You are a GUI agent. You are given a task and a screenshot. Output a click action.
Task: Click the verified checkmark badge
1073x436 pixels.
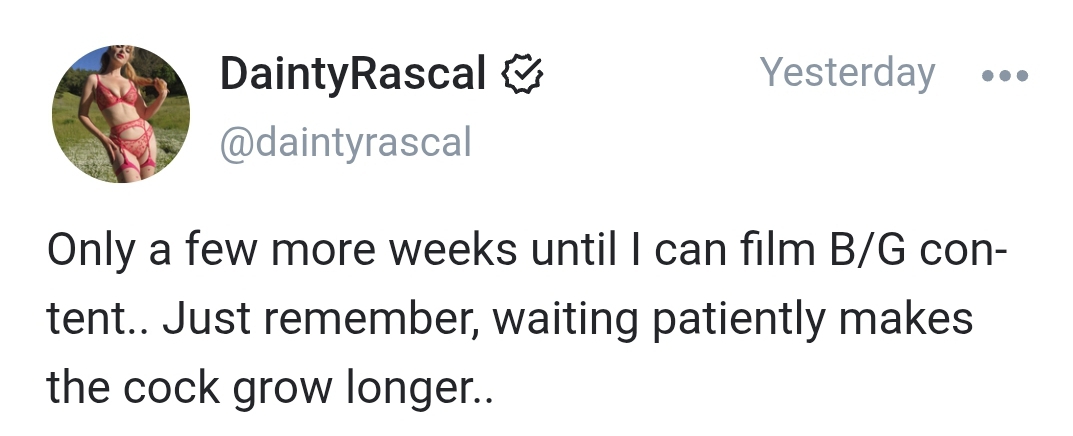[521, 75]
